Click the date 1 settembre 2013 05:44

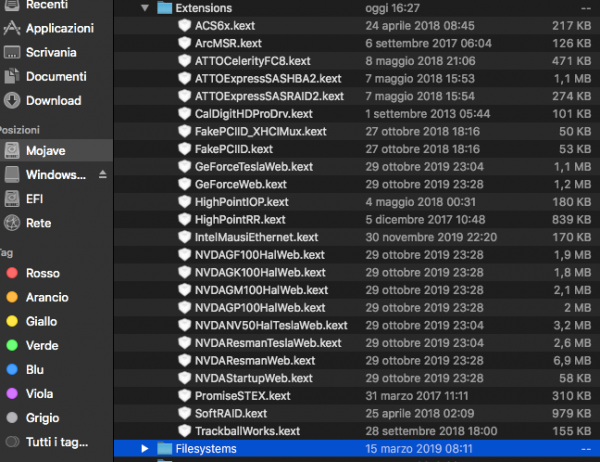pyautogui.click(x=428, y=114)
